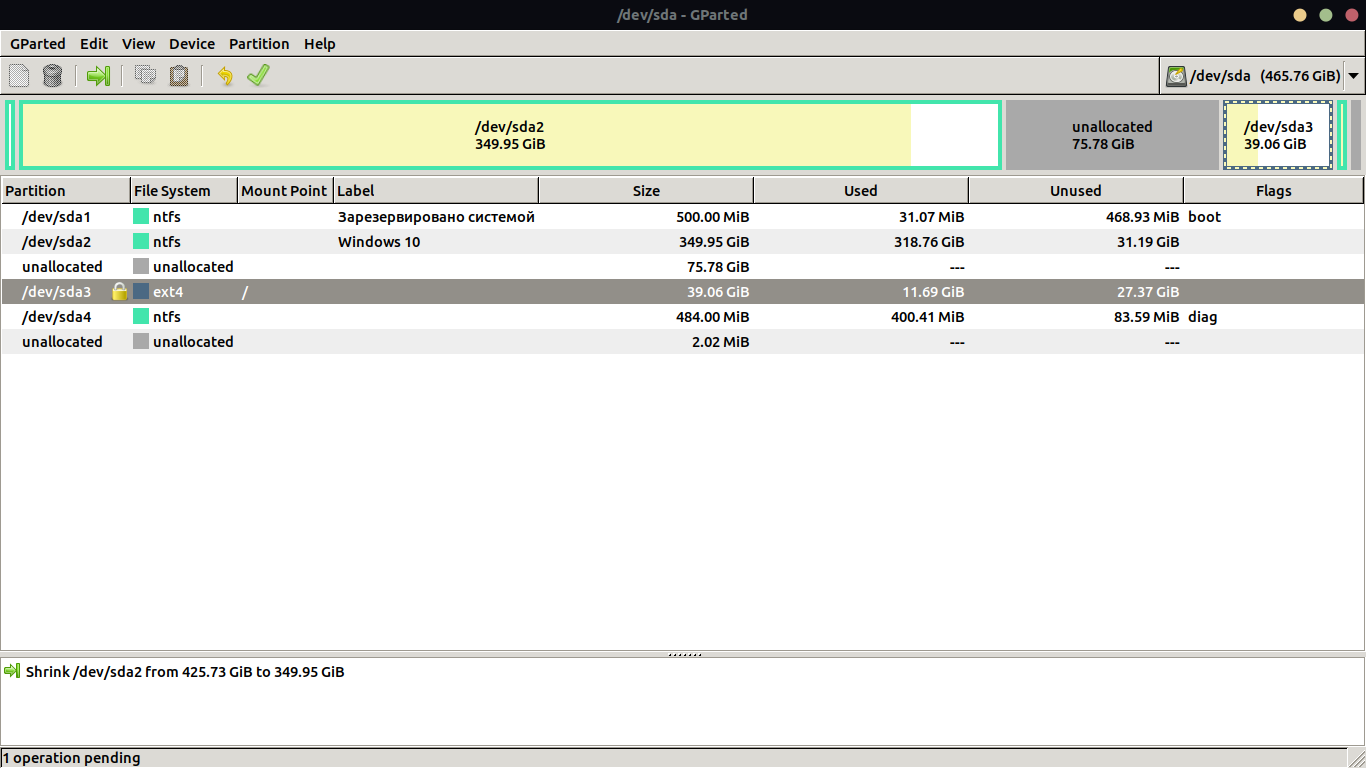Click the 'ext4' file system cell

[x=168, y=292]
